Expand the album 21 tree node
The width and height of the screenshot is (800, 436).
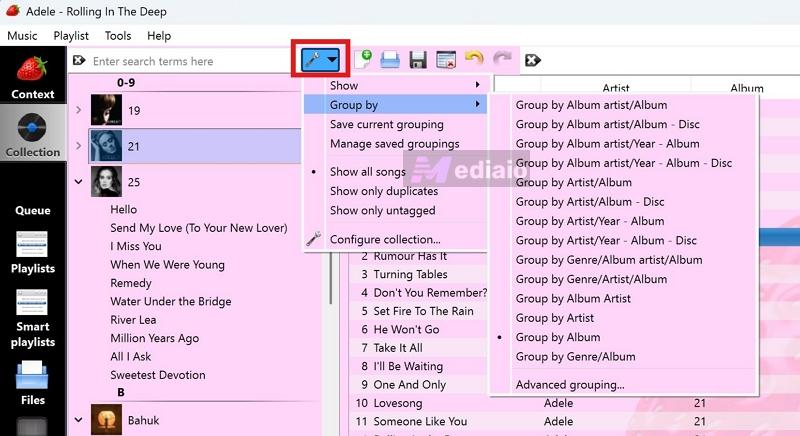coord(79,146)
